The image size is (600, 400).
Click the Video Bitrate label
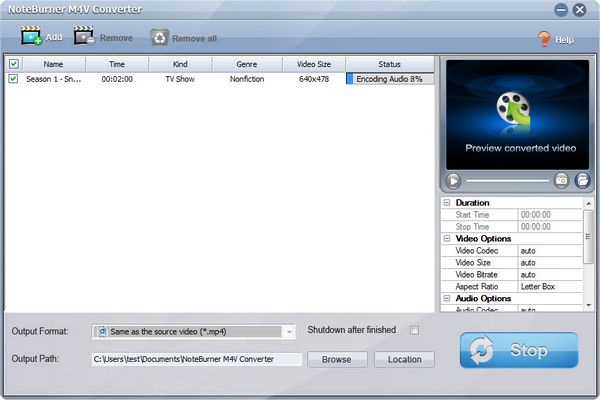476,274
